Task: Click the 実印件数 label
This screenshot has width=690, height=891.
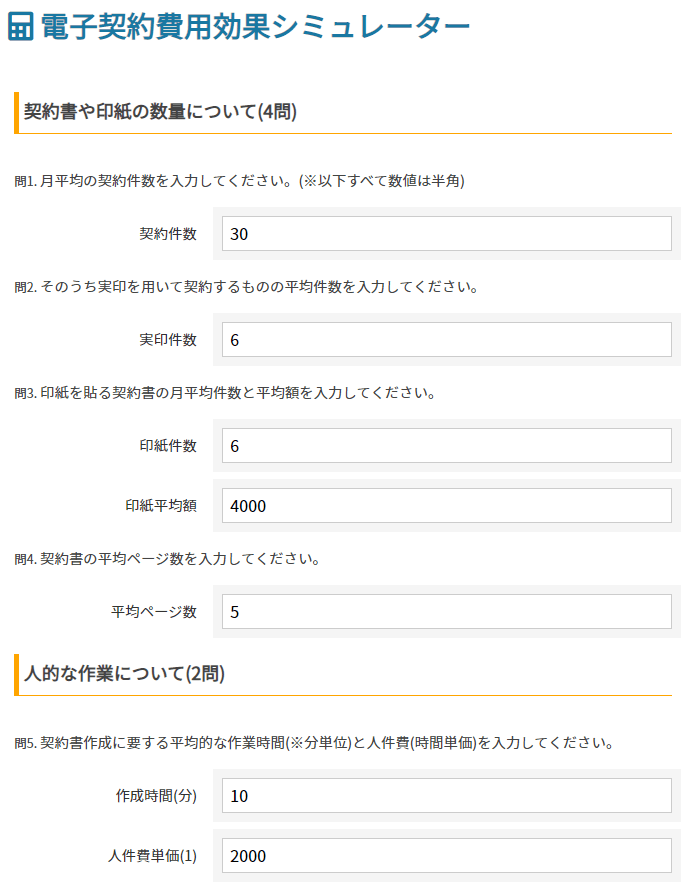Action: point(168,340)
